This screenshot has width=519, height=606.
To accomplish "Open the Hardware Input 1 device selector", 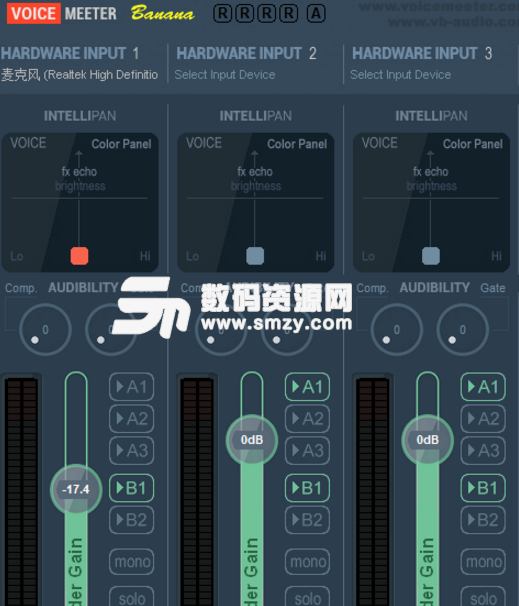I will [x=80, y=75].
